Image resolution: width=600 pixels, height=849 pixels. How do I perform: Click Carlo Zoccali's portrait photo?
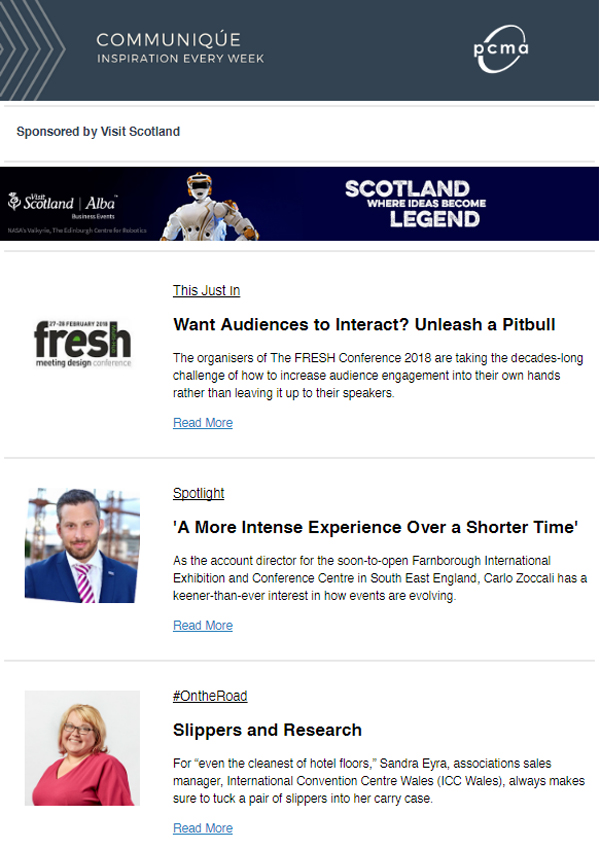[x=82, y=545]
